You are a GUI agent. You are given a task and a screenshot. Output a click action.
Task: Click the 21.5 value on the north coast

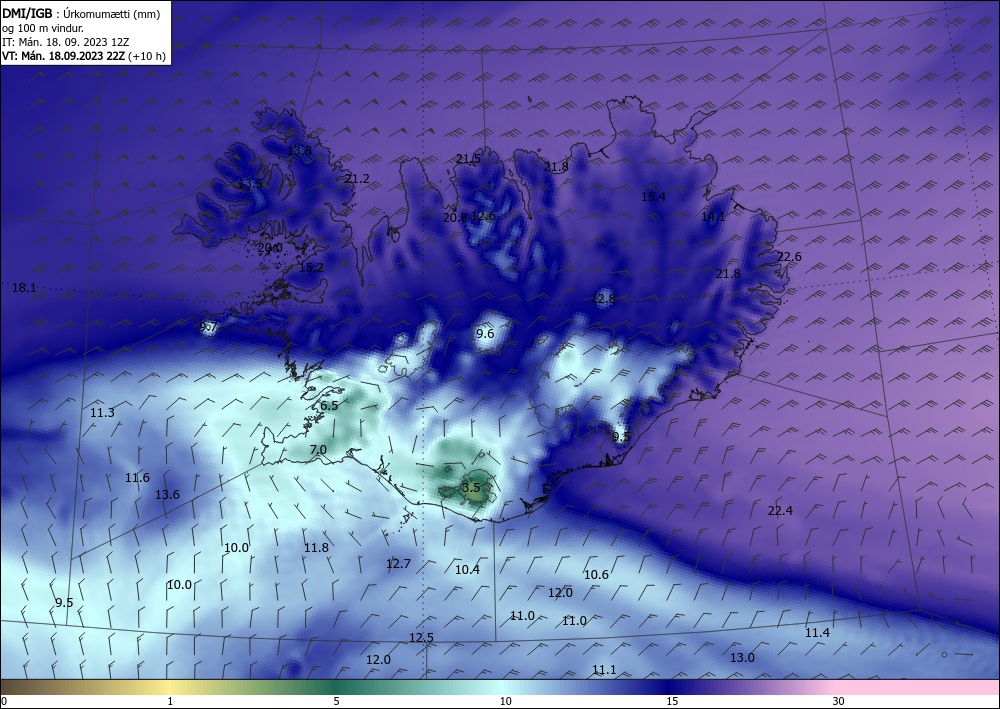point(468,159)
